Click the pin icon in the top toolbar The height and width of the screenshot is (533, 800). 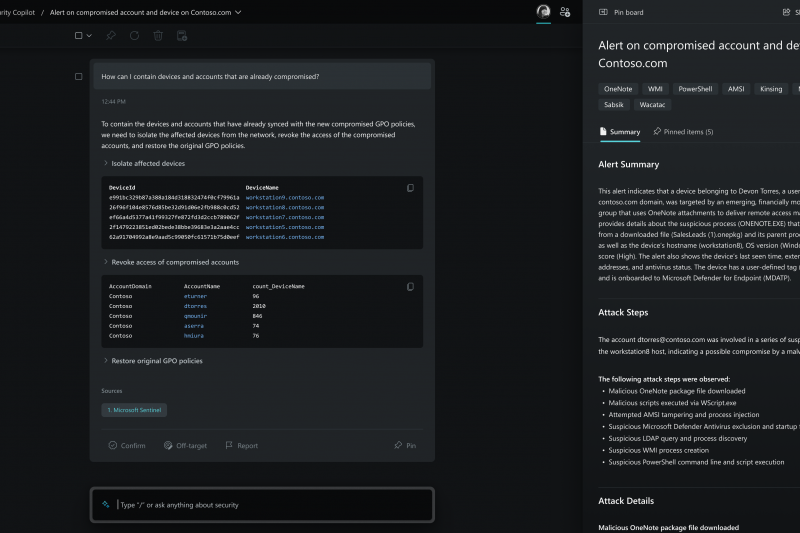tap(111, 36)
